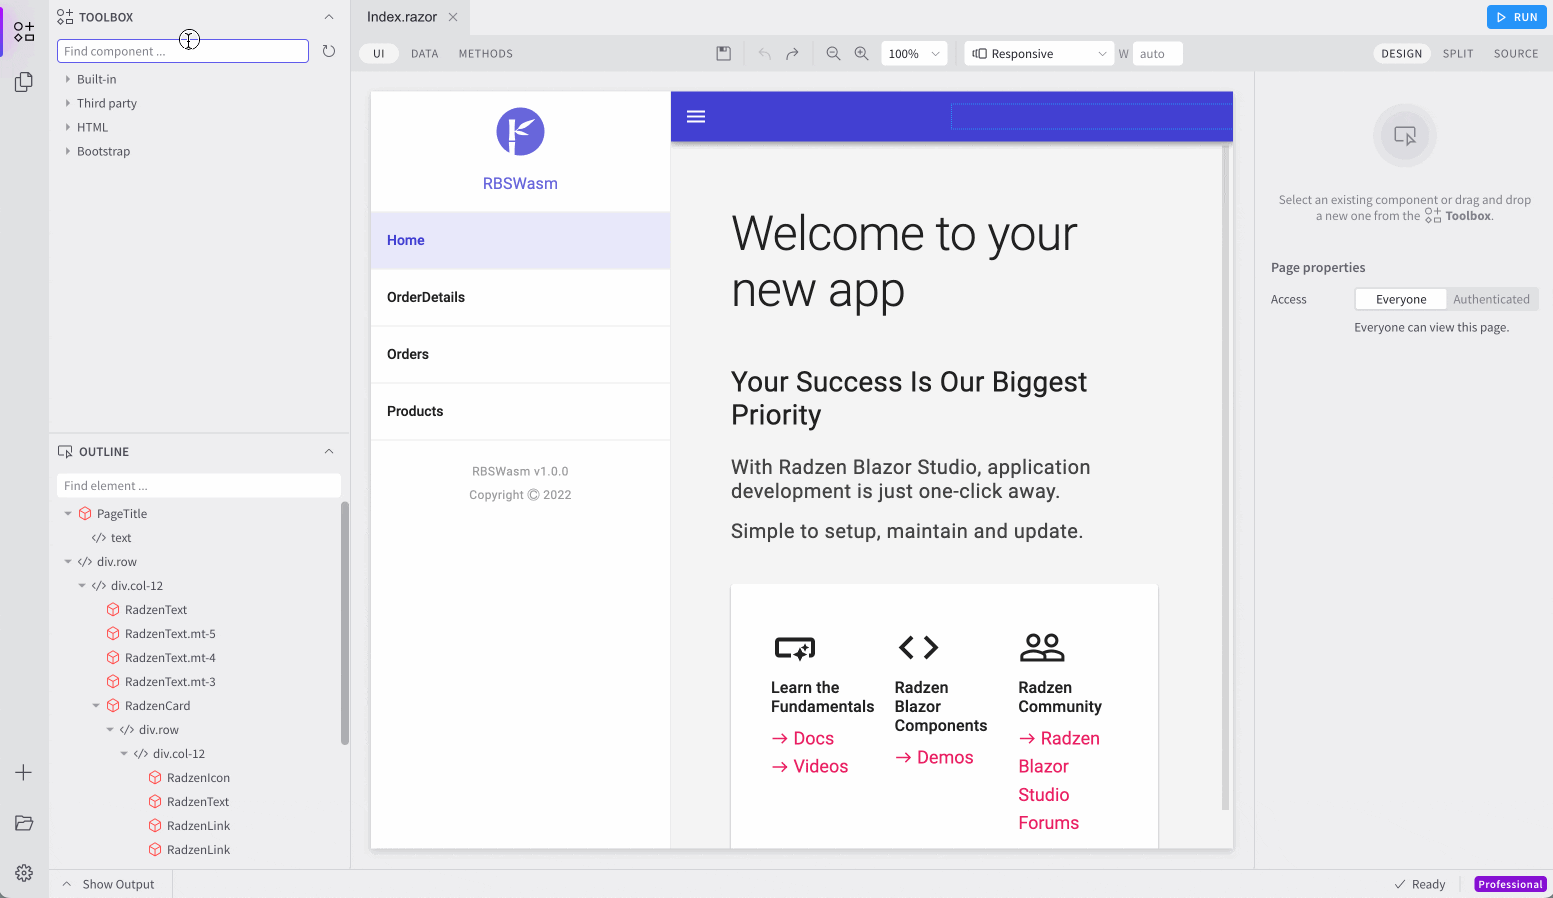Collapse the RadzenCard outline node arrow

pos(96,706)
